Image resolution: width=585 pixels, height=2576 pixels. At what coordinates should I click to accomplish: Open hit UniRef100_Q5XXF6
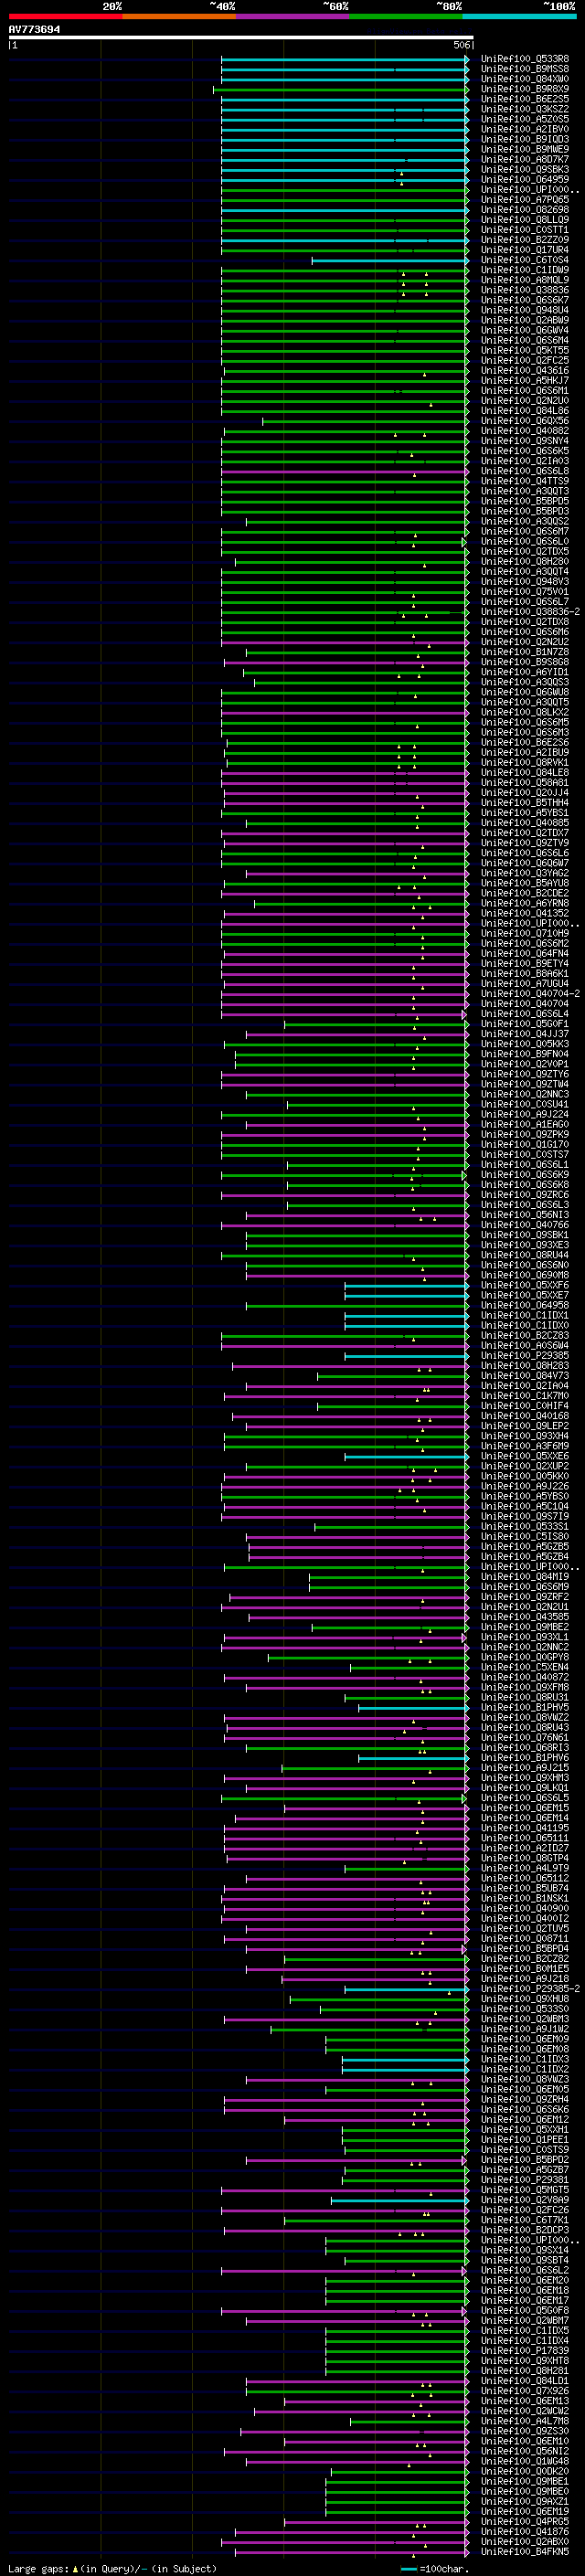pyautogui.click(x=524, y=1285)
